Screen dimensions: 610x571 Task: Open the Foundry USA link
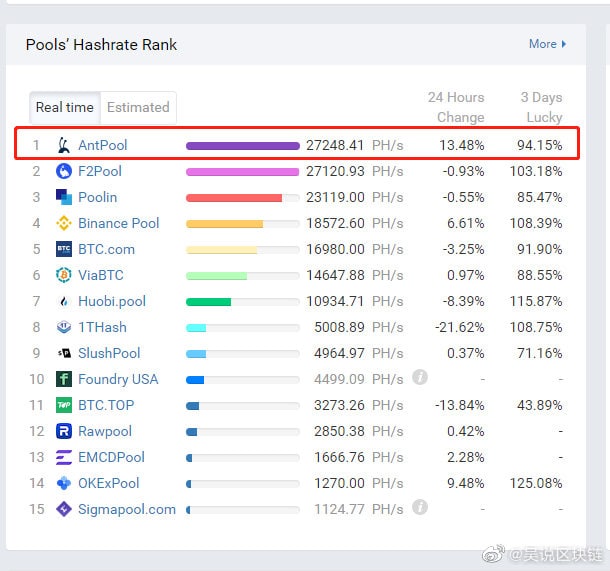pyautogui.click(x=118, y=379)
